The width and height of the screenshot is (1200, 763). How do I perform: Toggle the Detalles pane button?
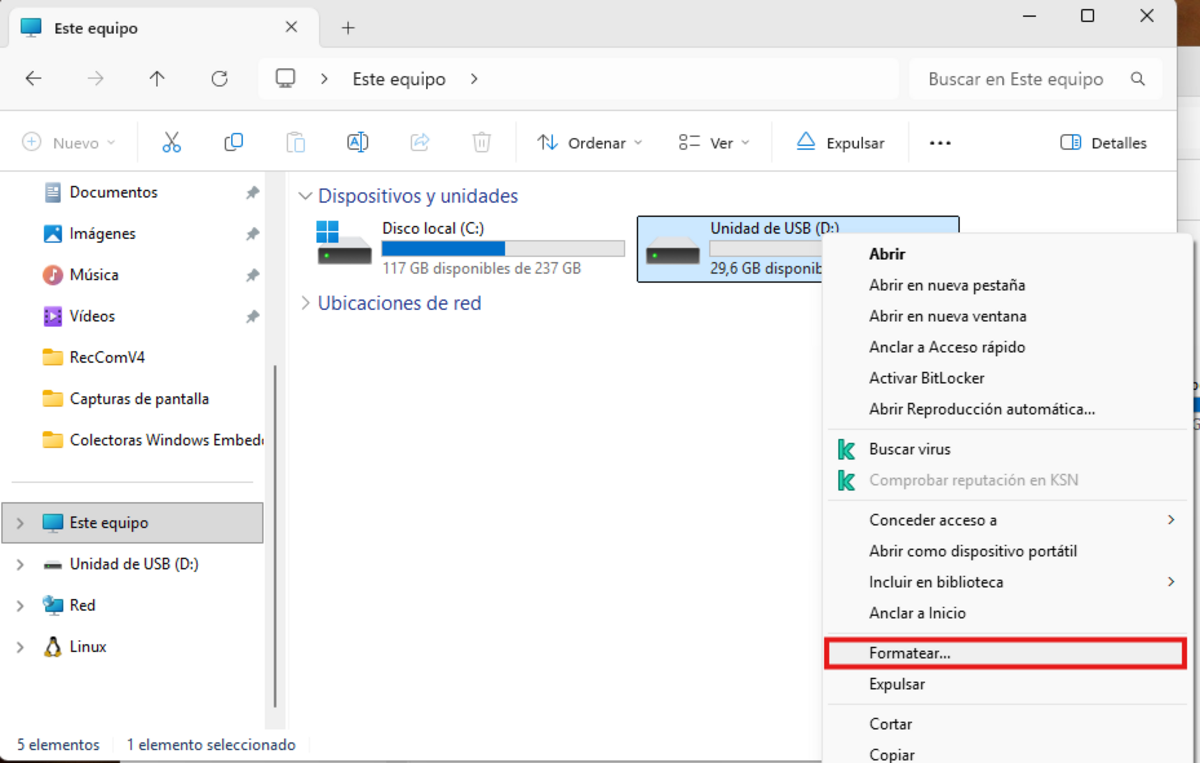(x=1104, y=143)
